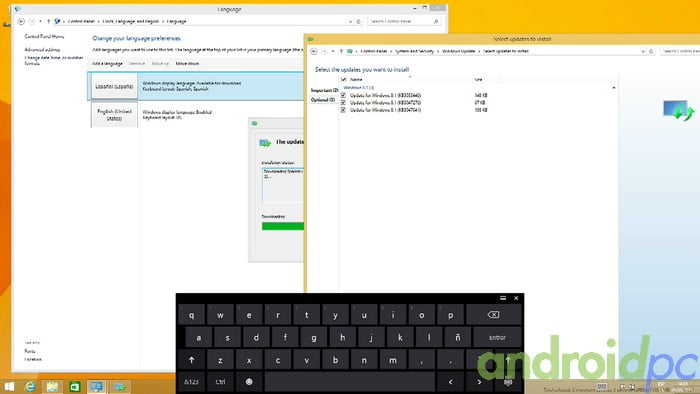Open the Store app on the taskbar
Image resolution: width=700 pixels, height=394 pixels.
[75, 386]
